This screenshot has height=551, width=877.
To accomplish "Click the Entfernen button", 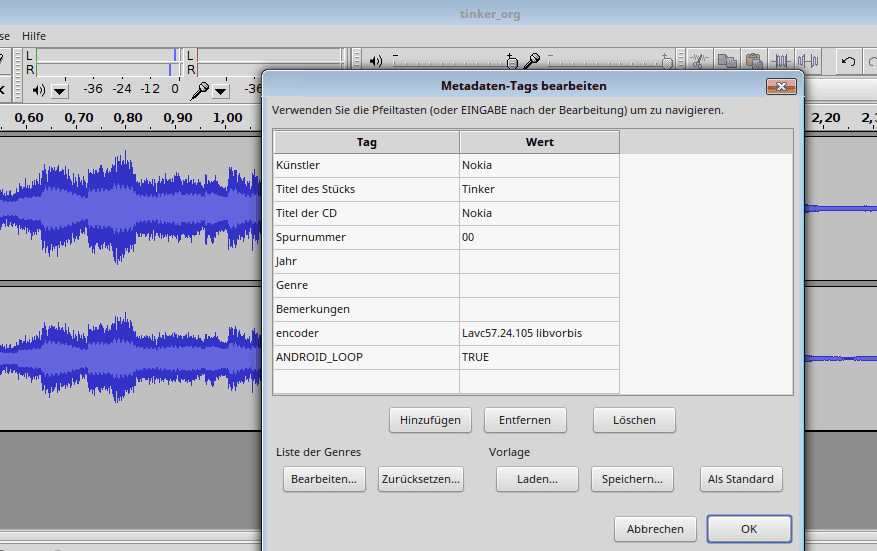I will click(525, 420).
